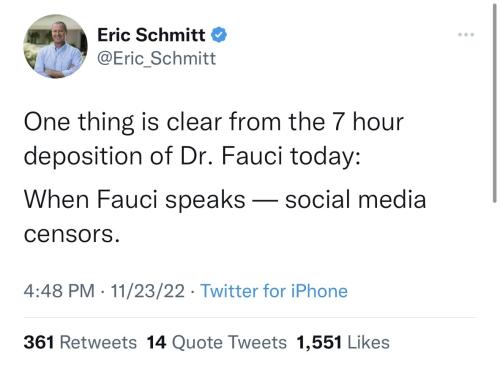
Task: Click the 'Likes' label text
Action: [369, 342]
